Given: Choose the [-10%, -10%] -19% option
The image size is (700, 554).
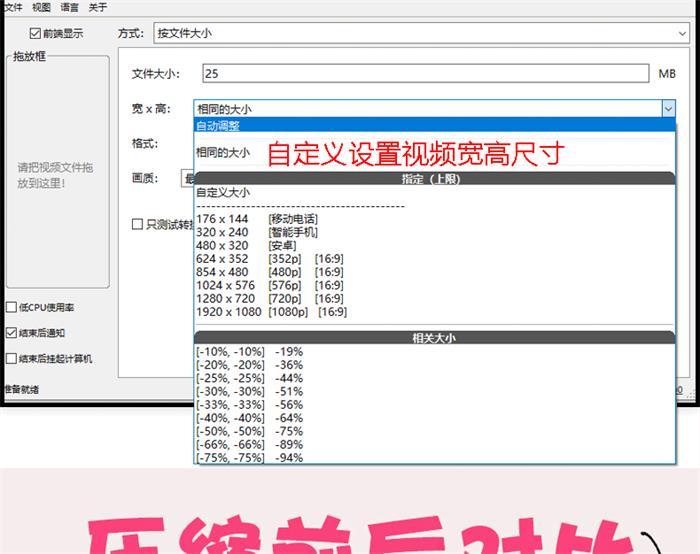Looking at the screenshot, I should pos(435,352).
